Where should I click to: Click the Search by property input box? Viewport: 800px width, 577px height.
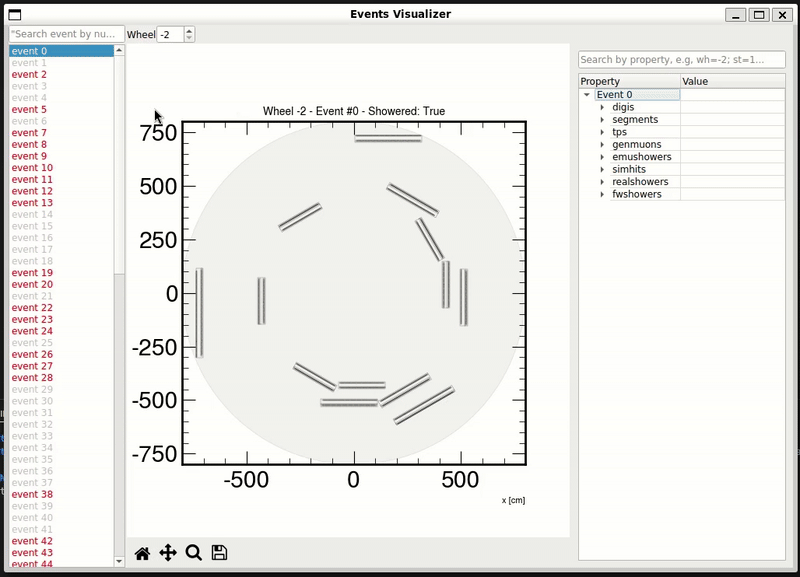click(x=681, y=60)
